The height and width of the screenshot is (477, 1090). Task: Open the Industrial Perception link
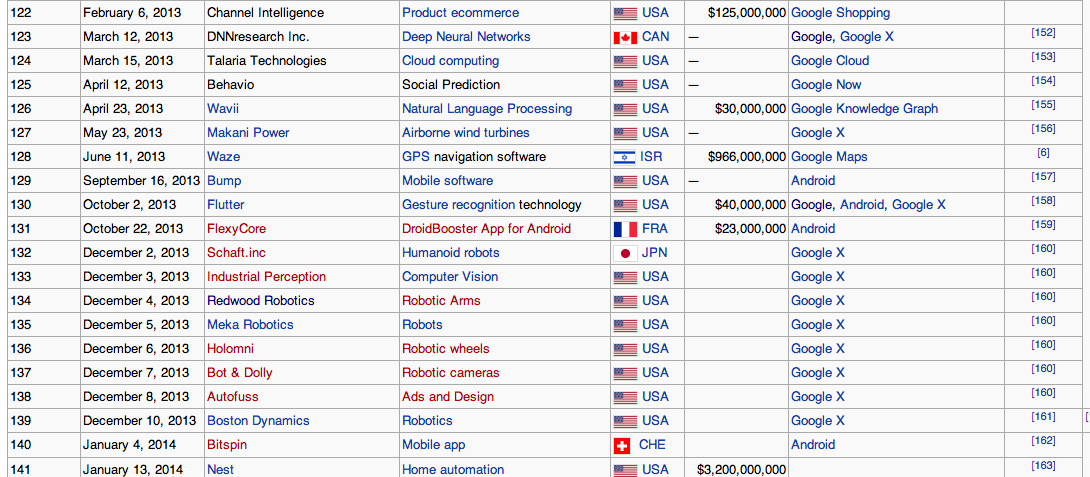click(266, 277)
